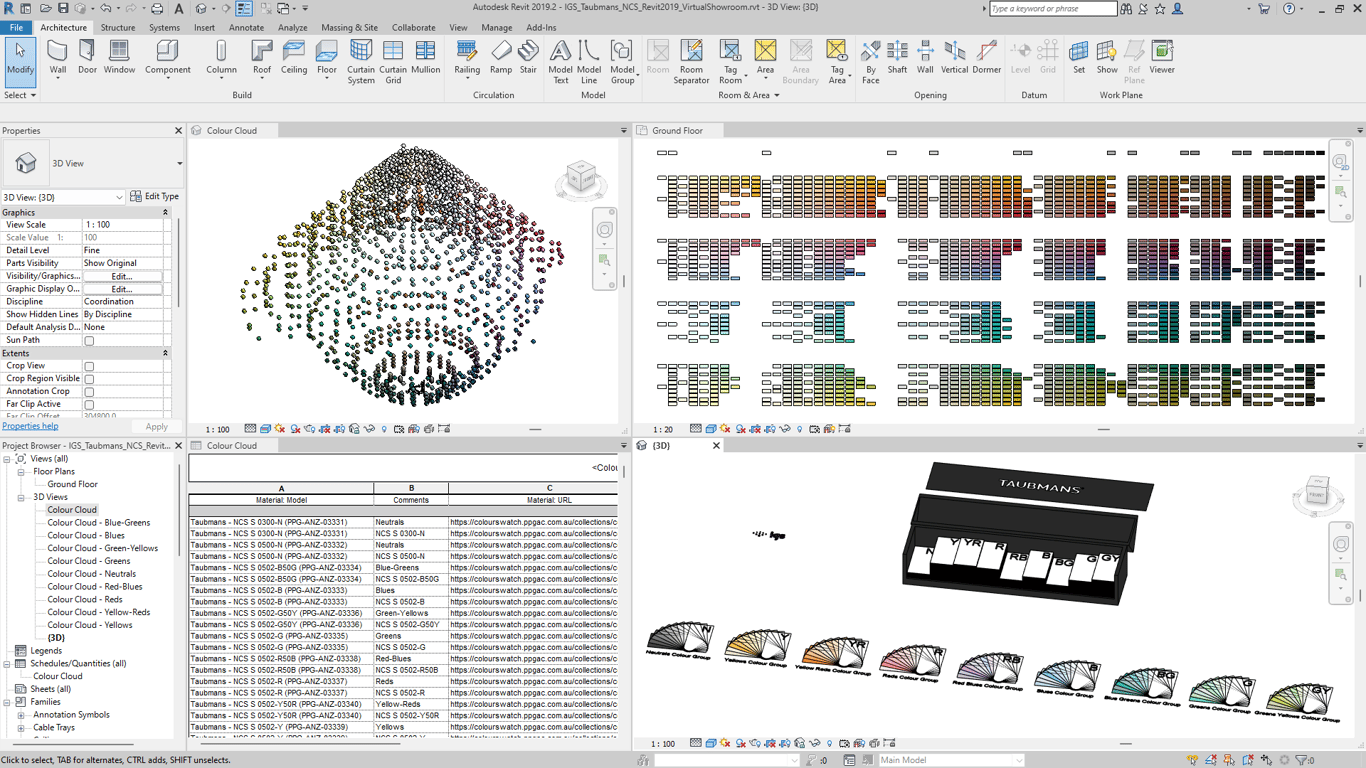Collapse the Floor Plans tree node
Screen dimensions: 1366x768
pyautogui.click(x=21, y=472)
